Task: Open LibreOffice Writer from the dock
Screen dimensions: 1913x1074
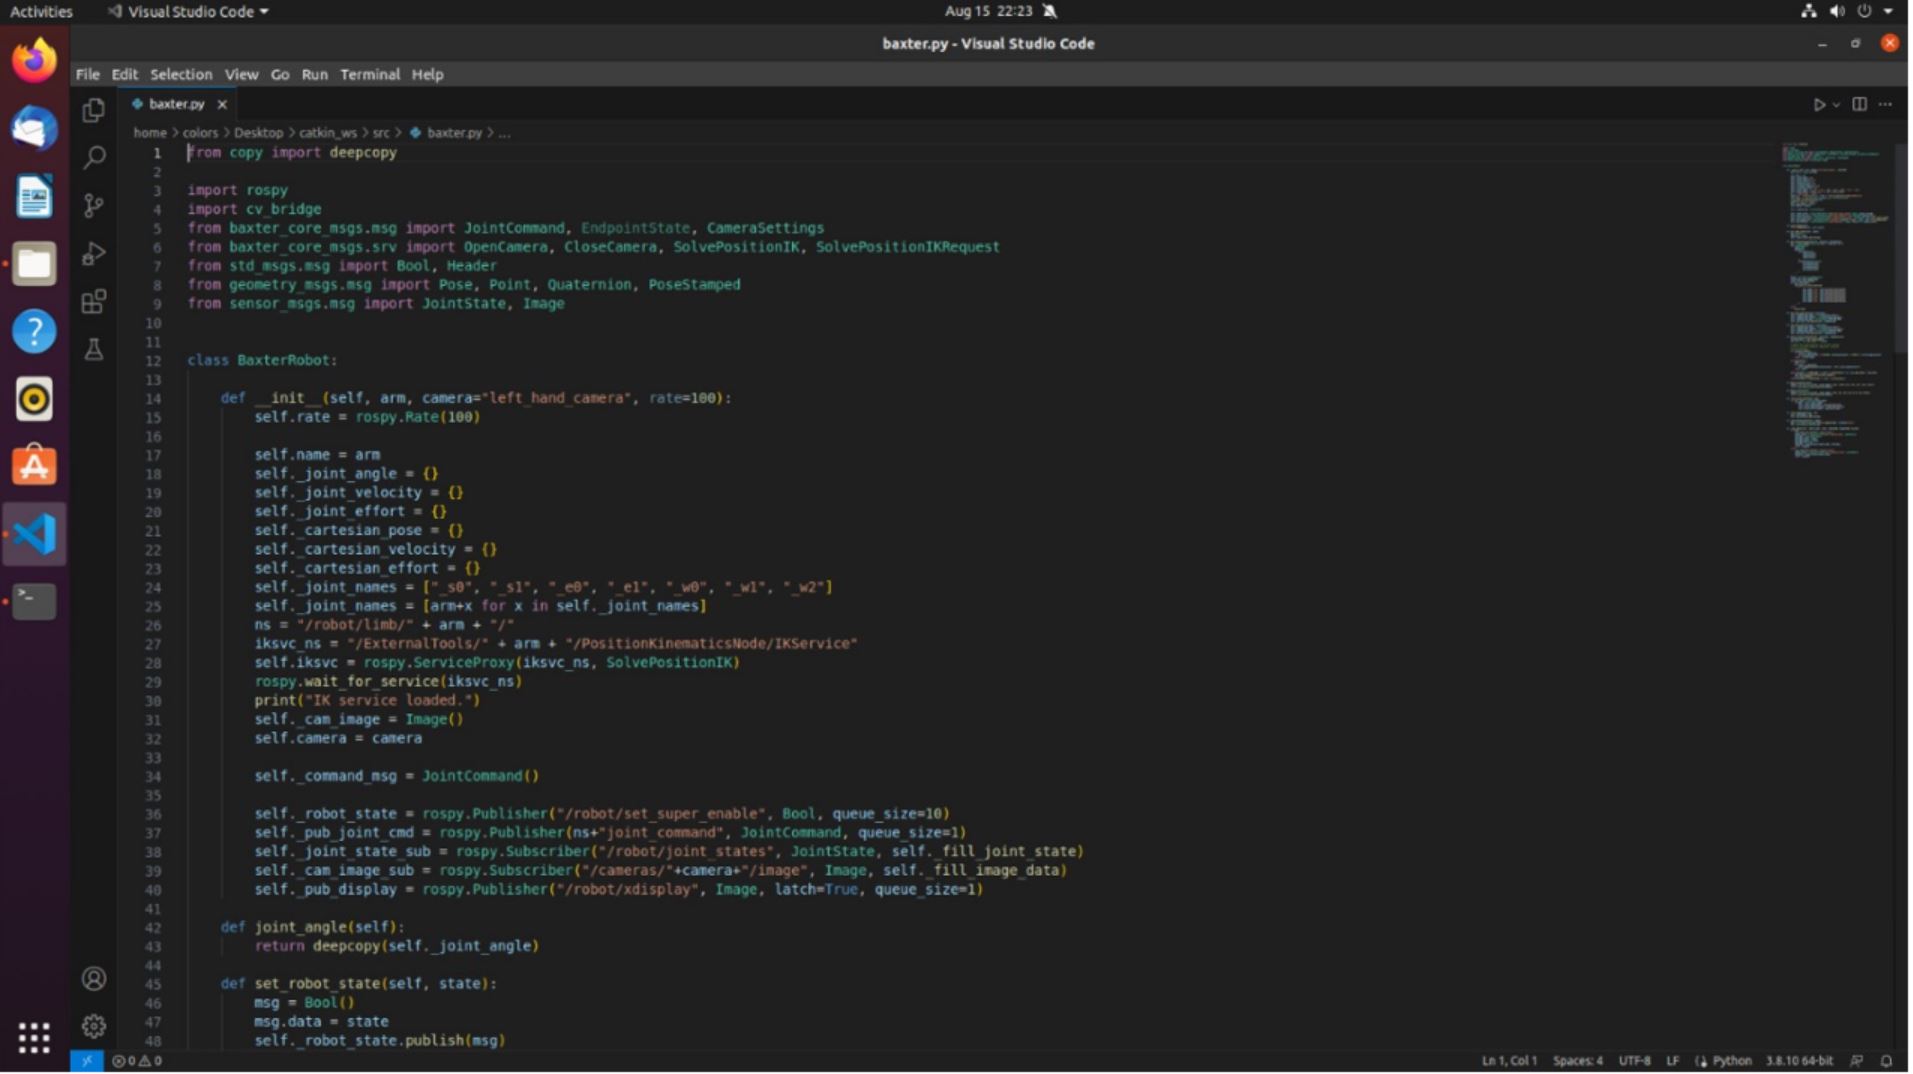Action: coord(34,197)
